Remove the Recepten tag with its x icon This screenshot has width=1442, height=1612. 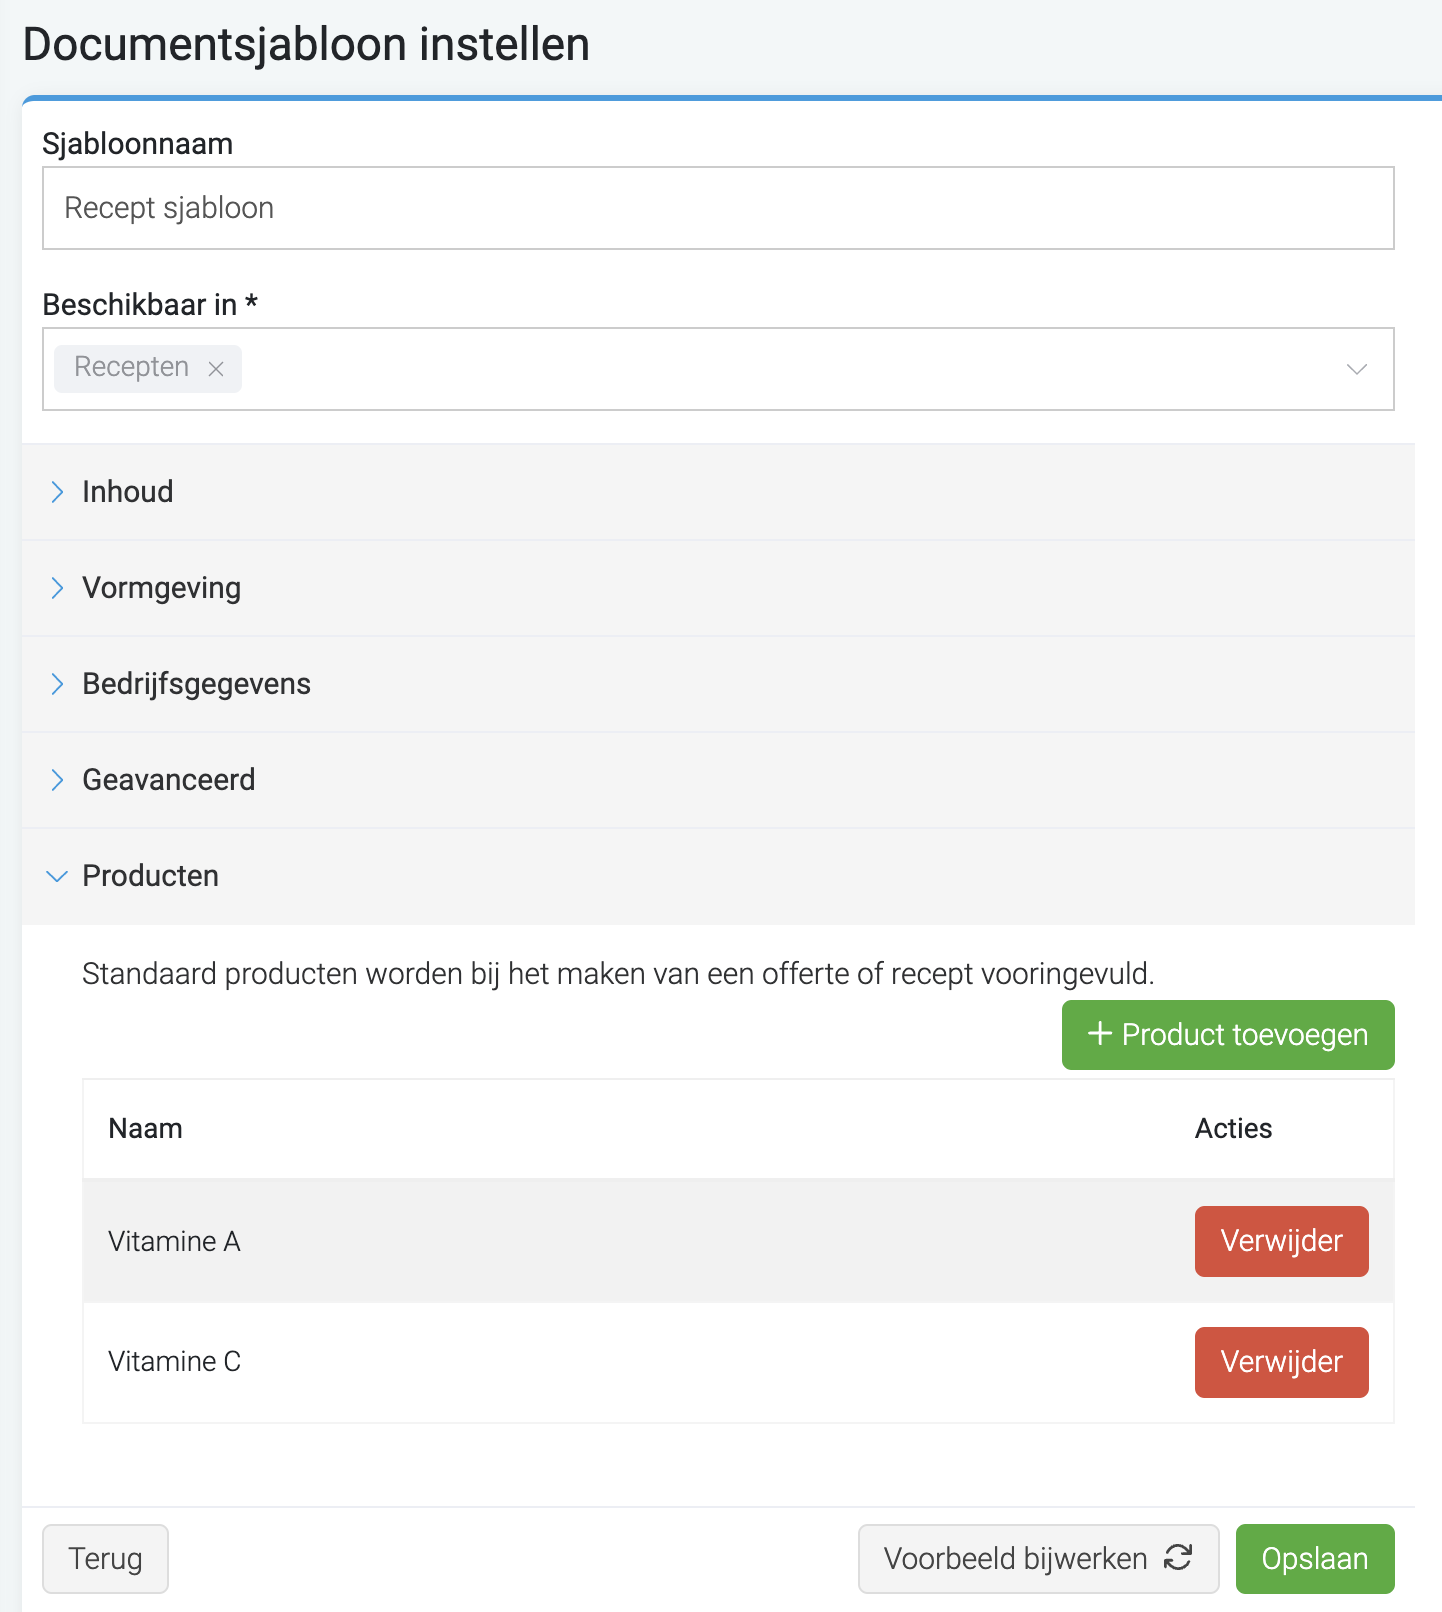215,369
